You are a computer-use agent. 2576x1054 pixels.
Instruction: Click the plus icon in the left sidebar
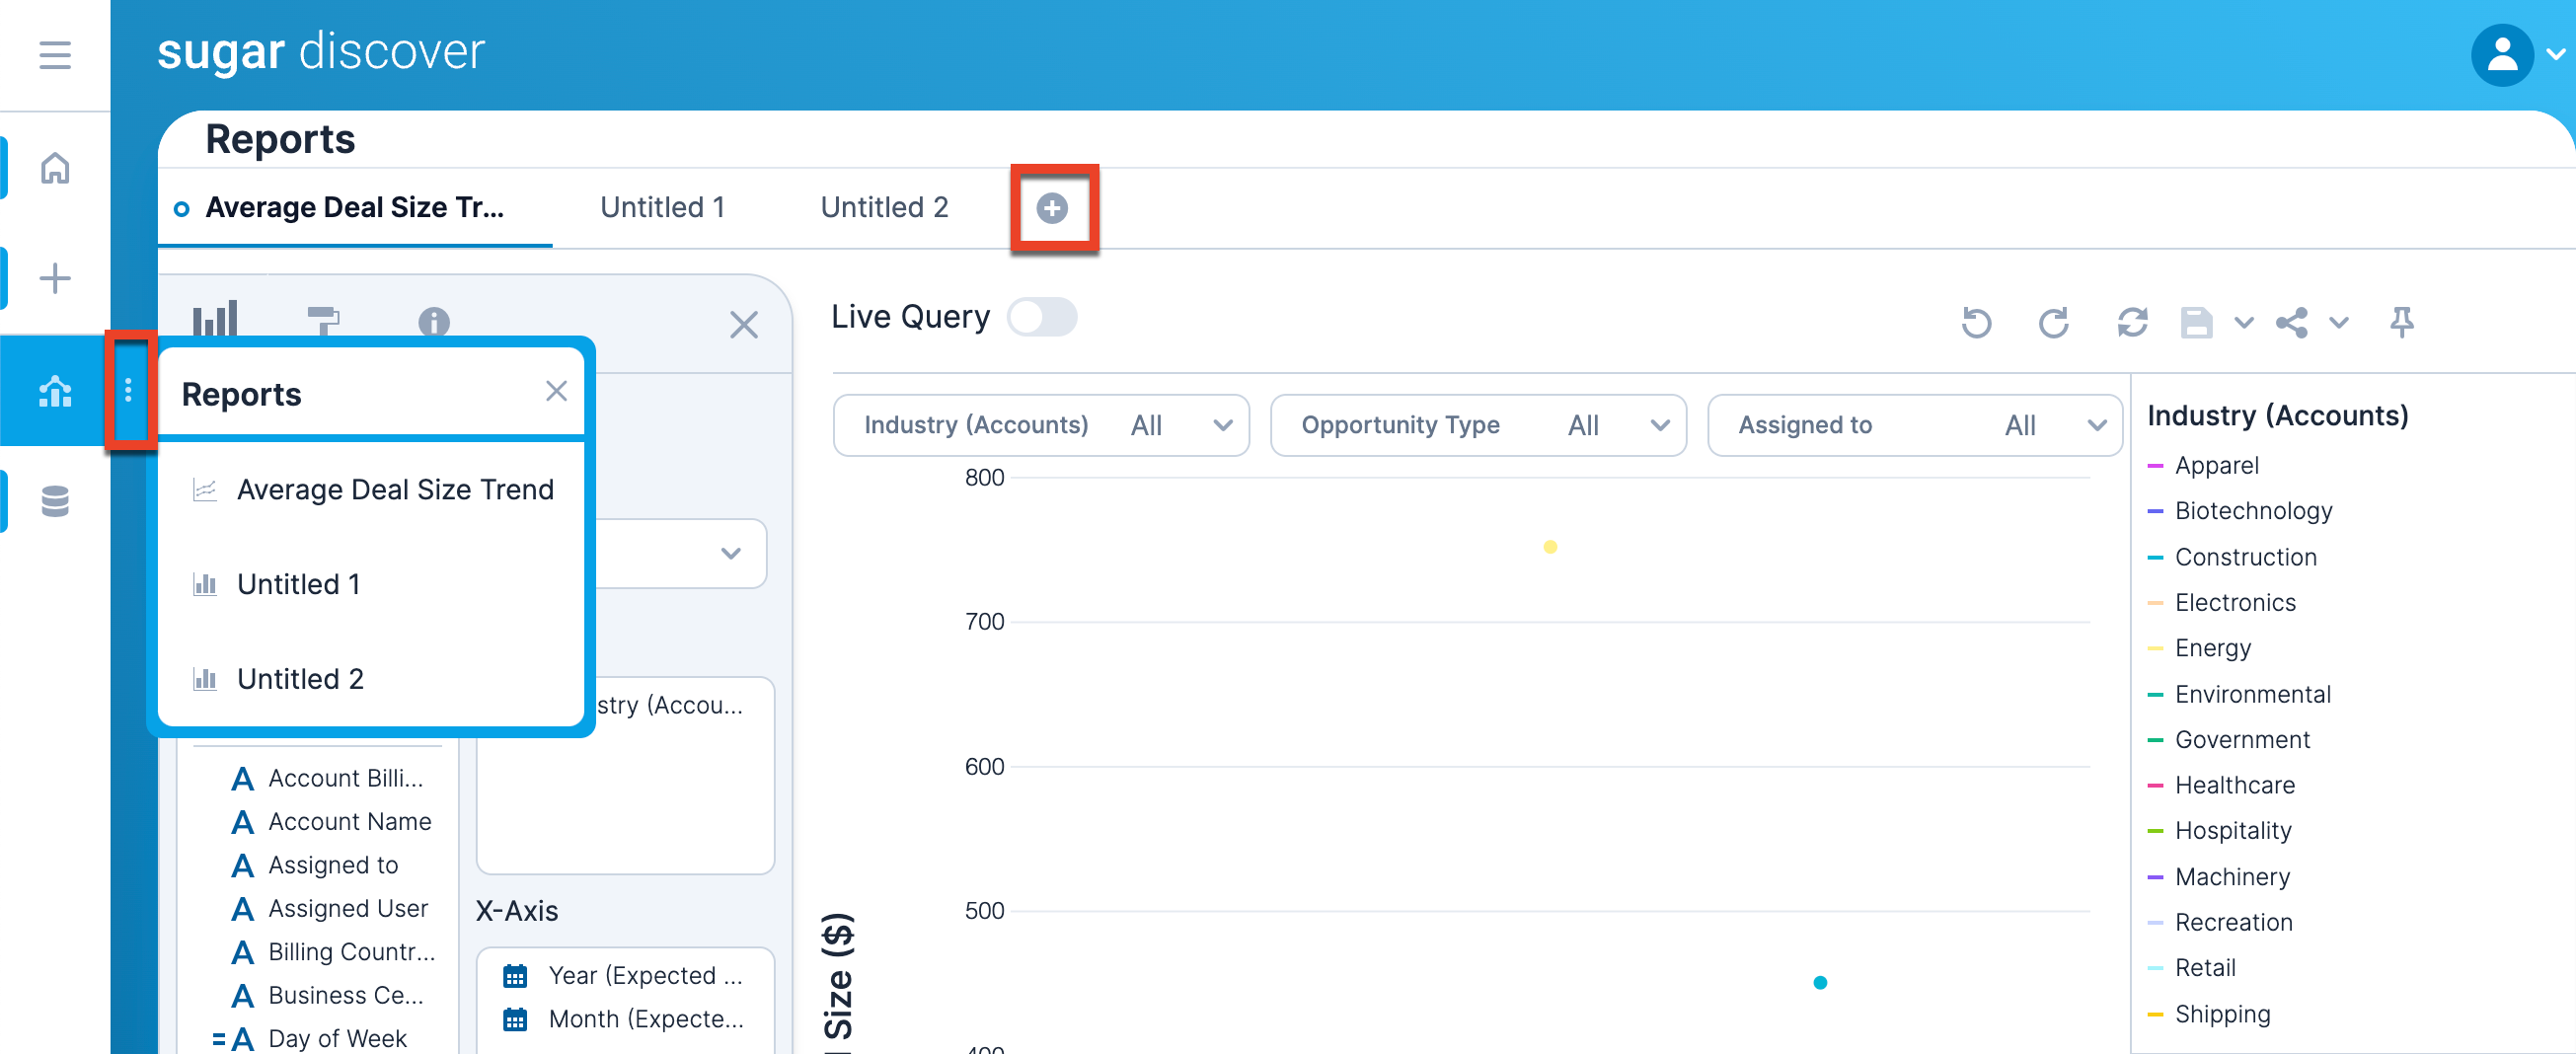click(55, 278)
